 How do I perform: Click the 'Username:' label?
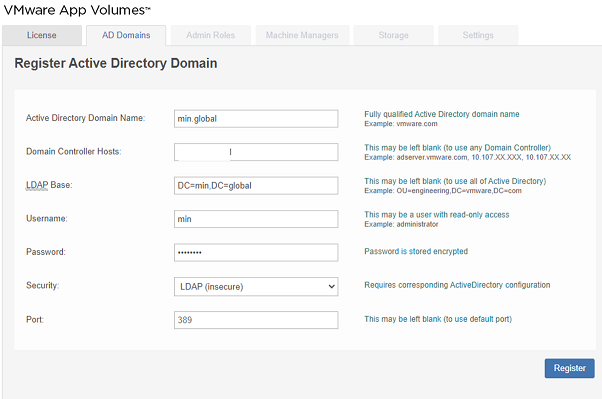46,219
